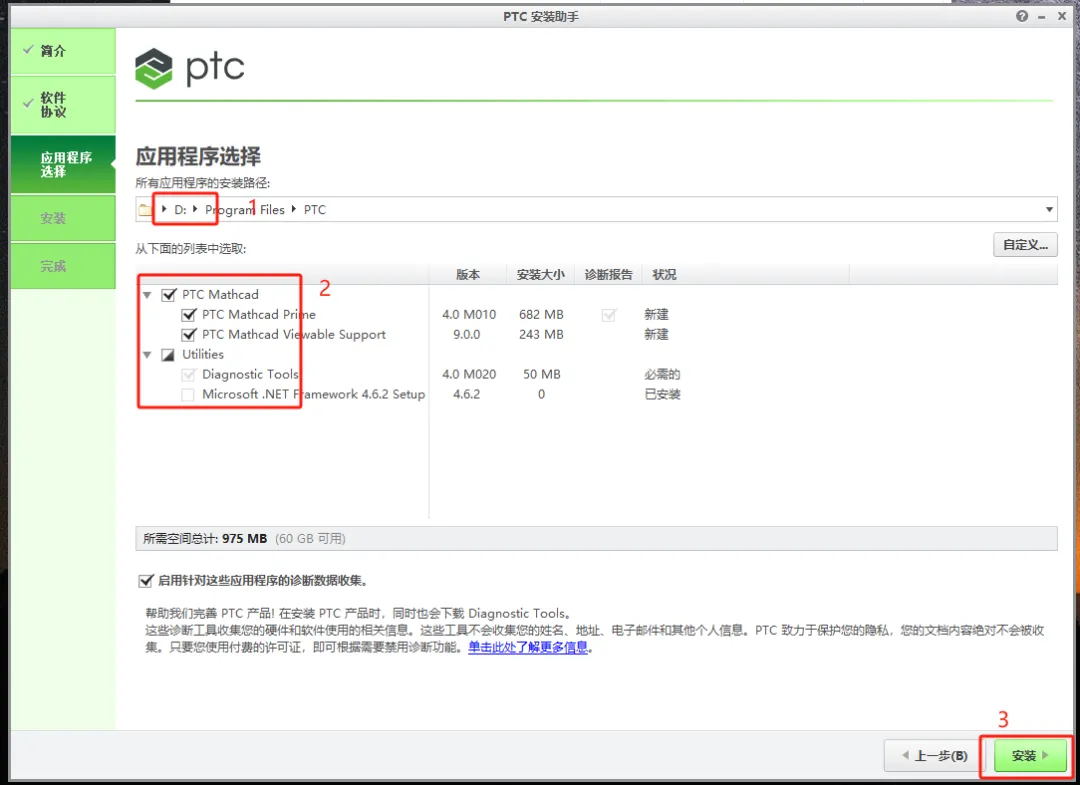Viewport: 1080px width, 785px height.
Task: Toggle the PTC Mathcad group checkbox
Action: [x=168, y=295]
